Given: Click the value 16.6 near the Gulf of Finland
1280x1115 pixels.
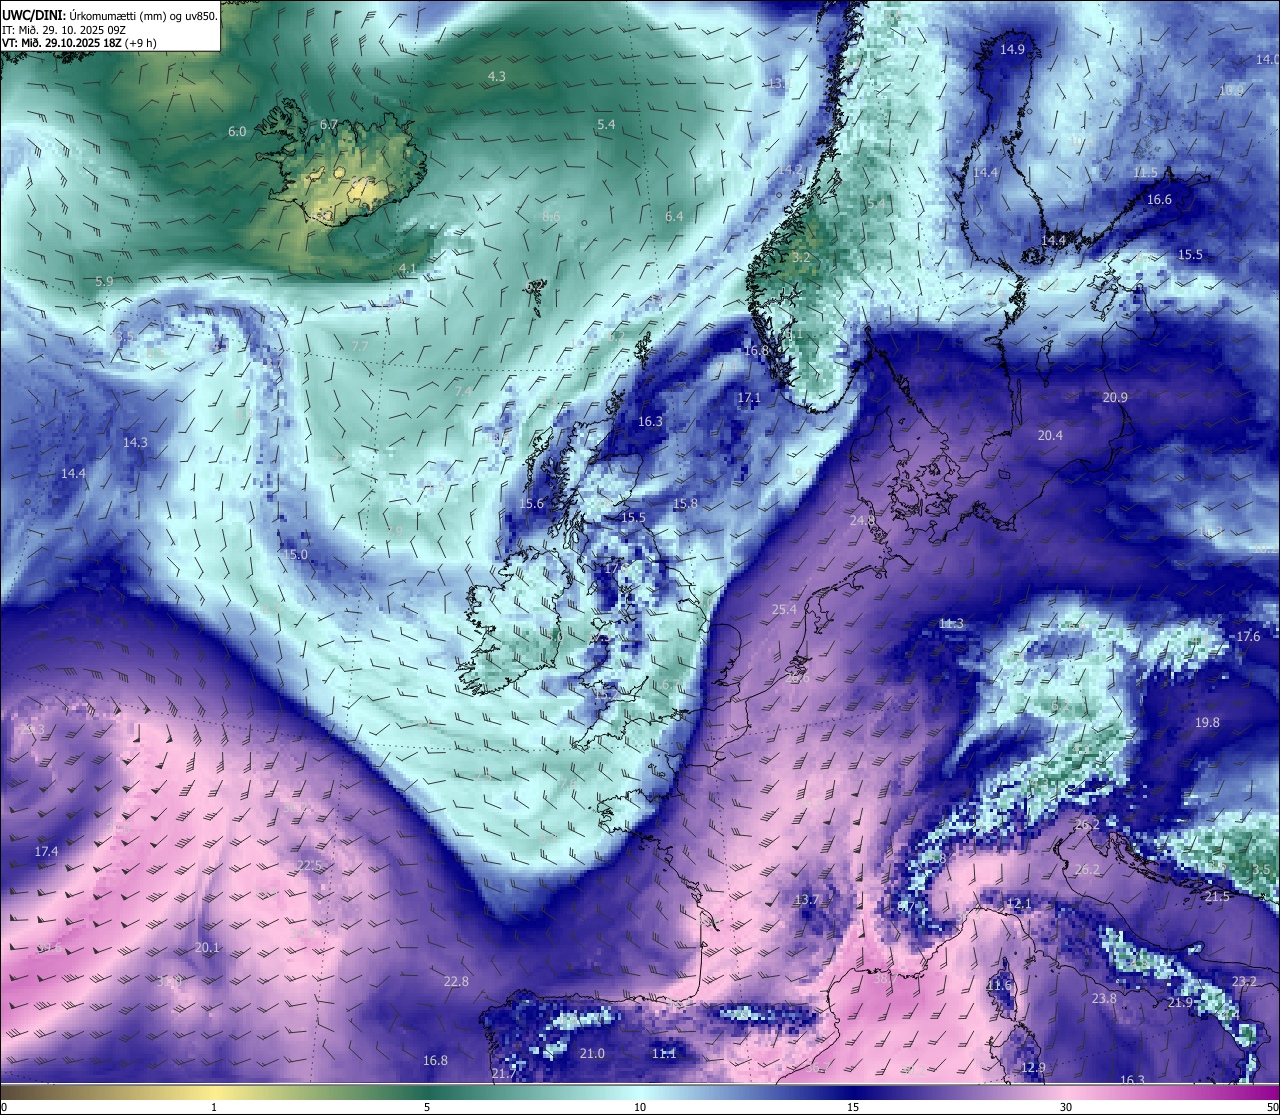Looking at the screenshot, I should click(1159, 200).
